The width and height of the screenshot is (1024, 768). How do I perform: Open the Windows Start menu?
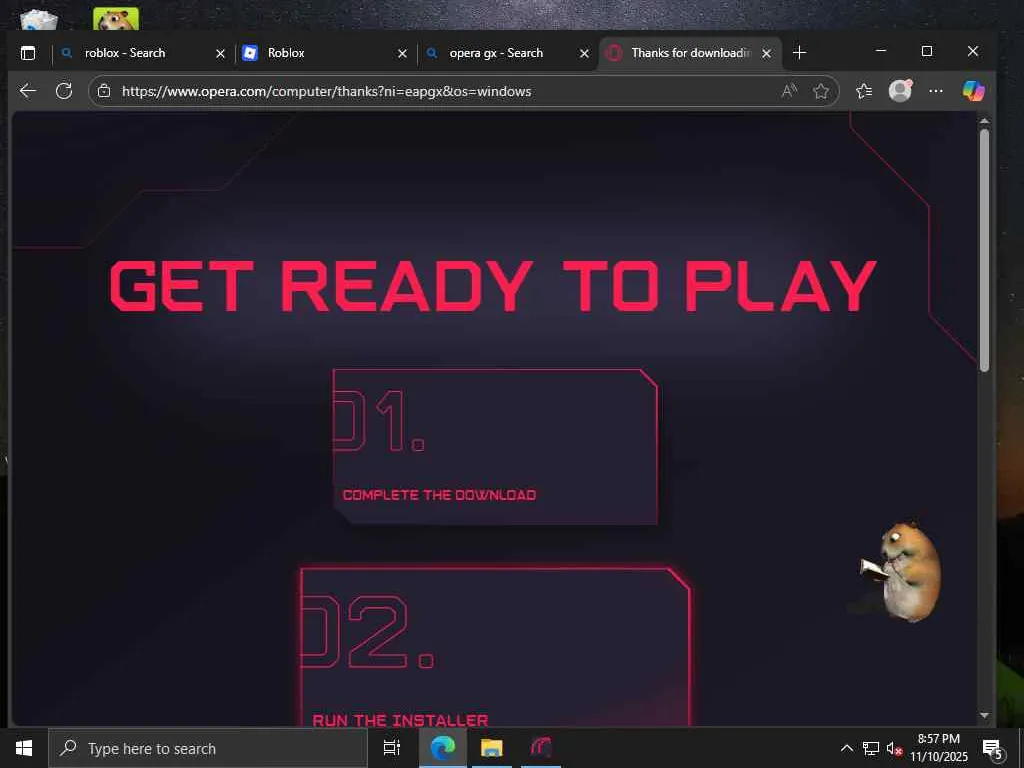pyautogui.click(x=24, y=748)
